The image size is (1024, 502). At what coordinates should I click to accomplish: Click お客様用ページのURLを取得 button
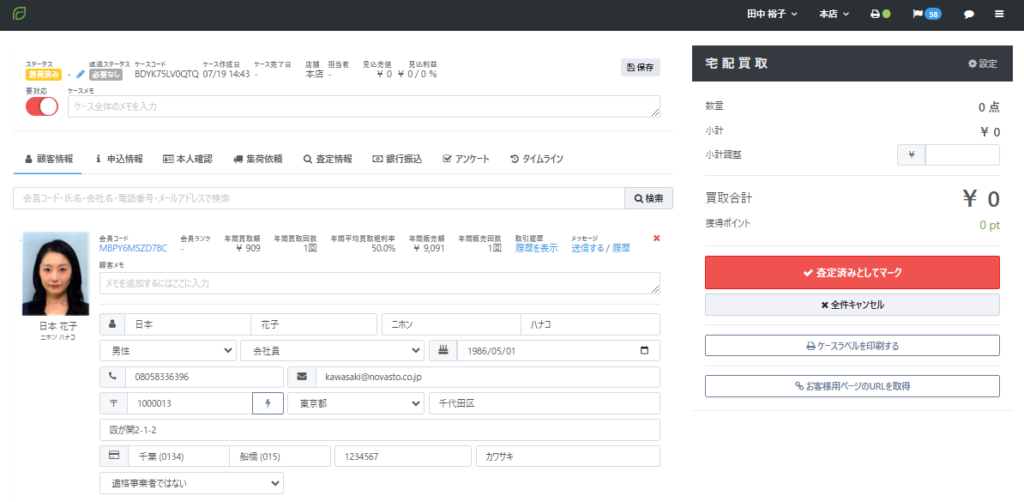[852, 386]
